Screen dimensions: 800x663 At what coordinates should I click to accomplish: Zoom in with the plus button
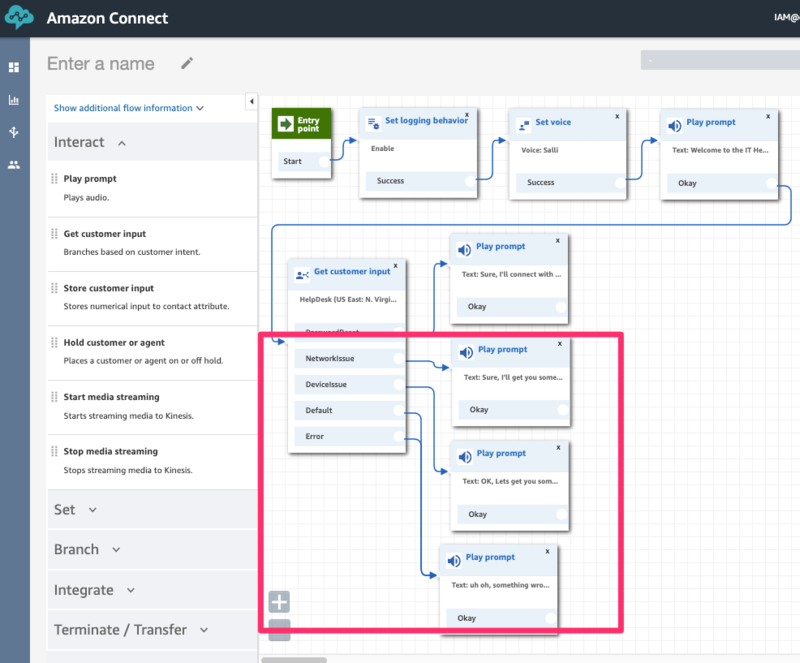[x=279, y=602]
